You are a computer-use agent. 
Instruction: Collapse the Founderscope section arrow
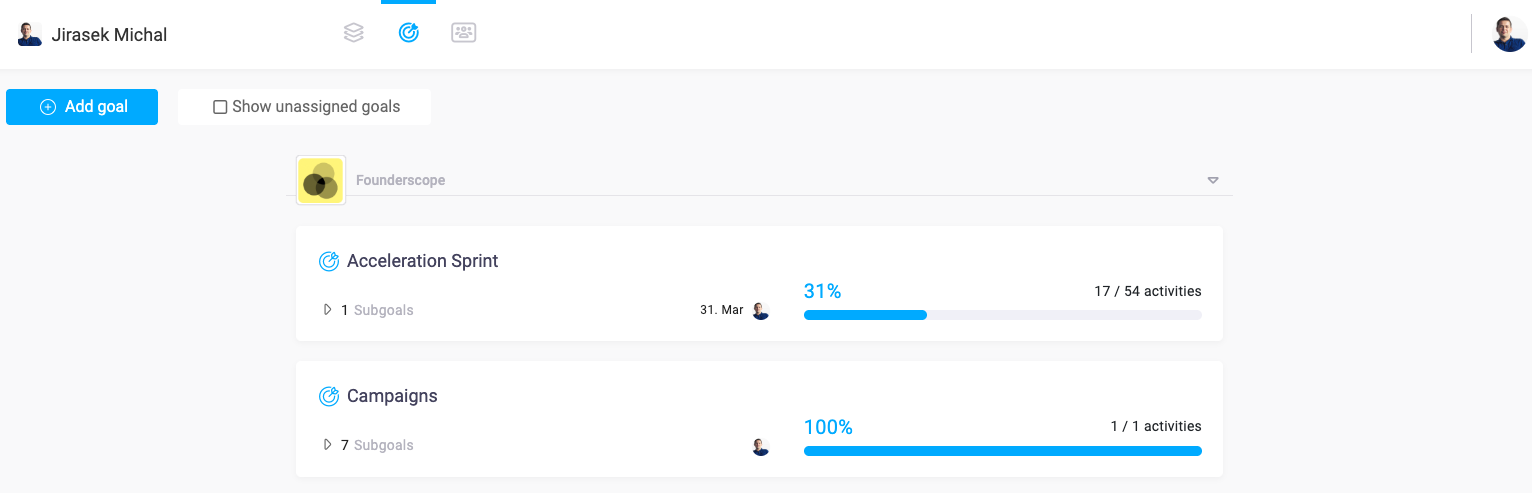1213,181
